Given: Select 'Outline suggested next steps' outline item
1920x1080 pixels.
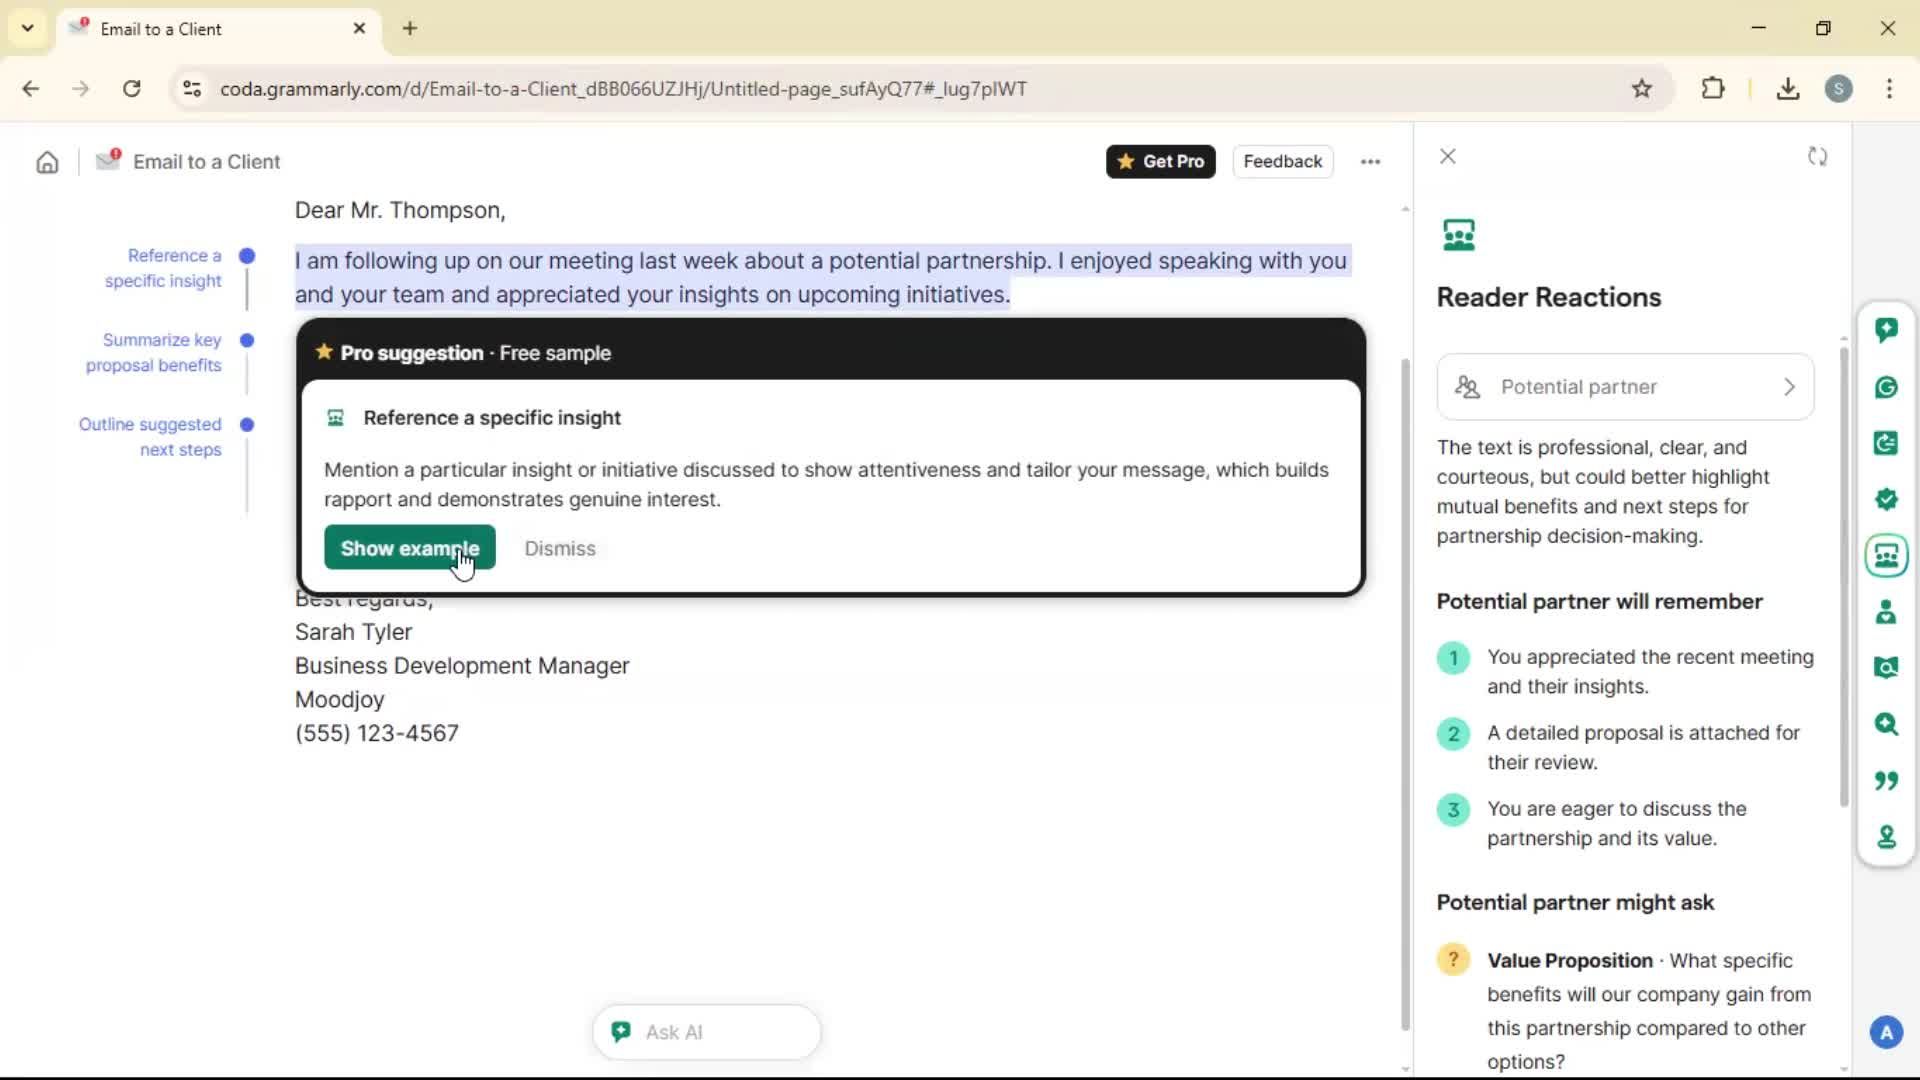Looking at the screenshot, I should [x=150, y=437].
